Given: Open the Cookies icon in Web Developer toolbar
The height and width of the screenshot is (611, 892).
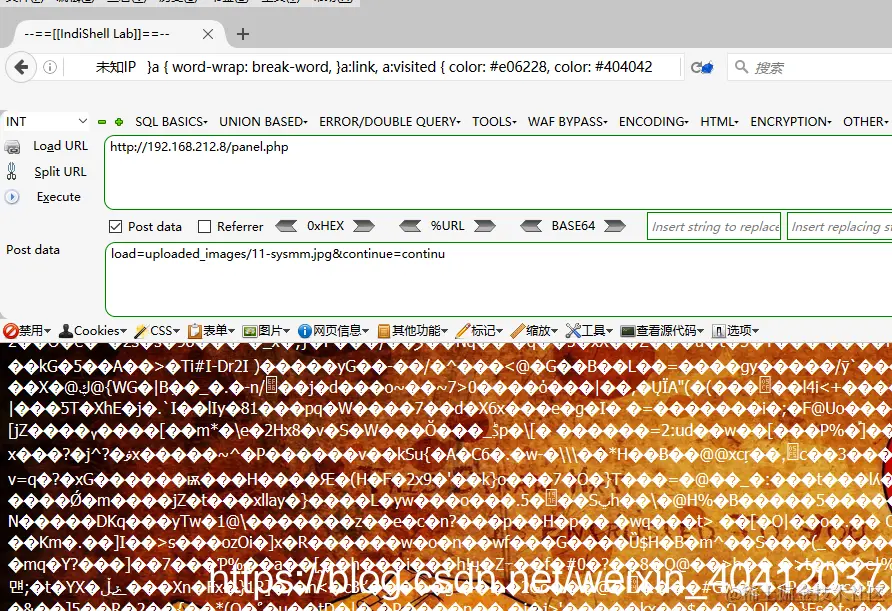Looking at the screenshot, I should pyautogui.click(x=68, y=330).
